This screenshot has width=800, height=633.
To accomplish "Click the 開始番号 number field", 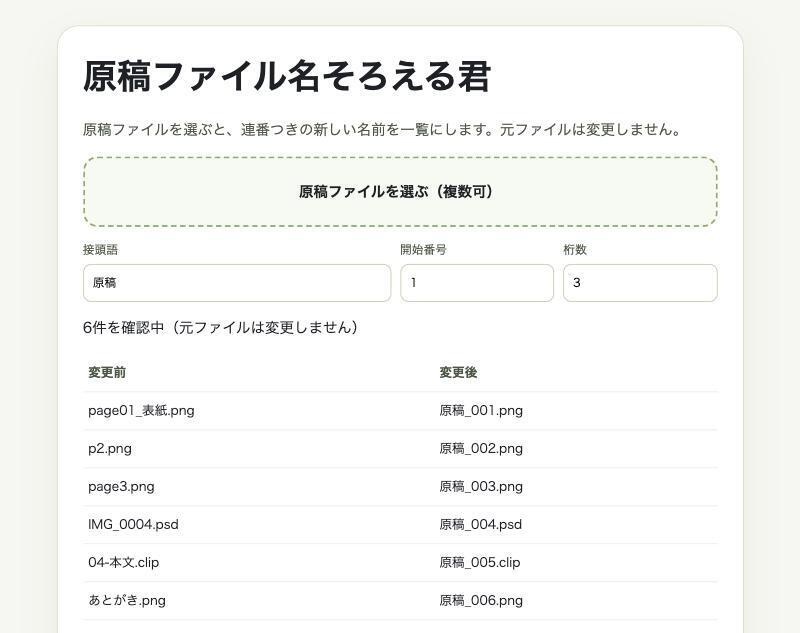I will (x=477, y=283).
